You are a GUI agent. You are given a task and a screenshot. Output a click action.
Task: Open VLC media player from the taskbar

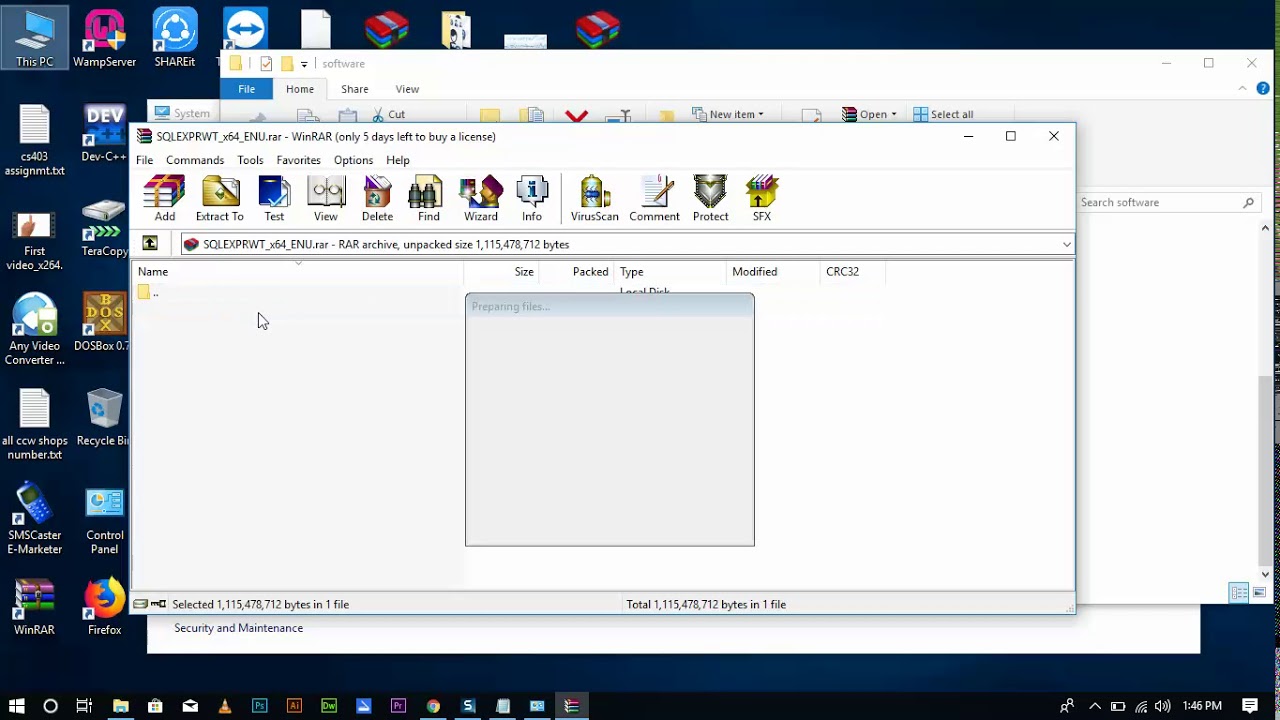225,706
